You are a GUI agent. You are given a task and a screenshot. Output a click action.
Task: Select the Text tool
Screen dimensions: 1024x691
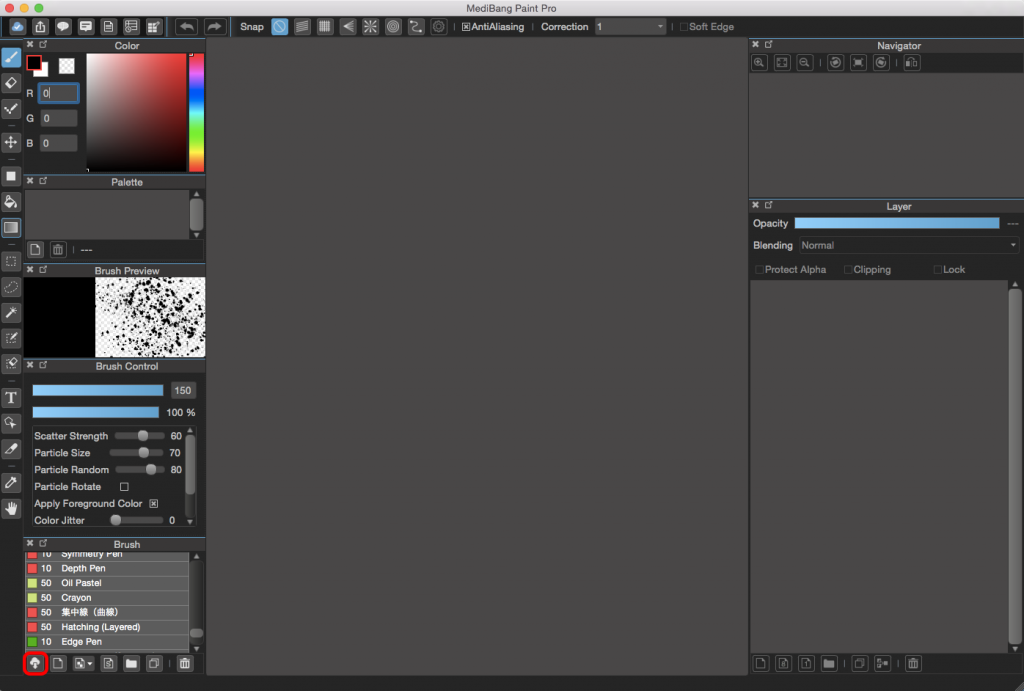pyautogui.click(x=11, y=397)
